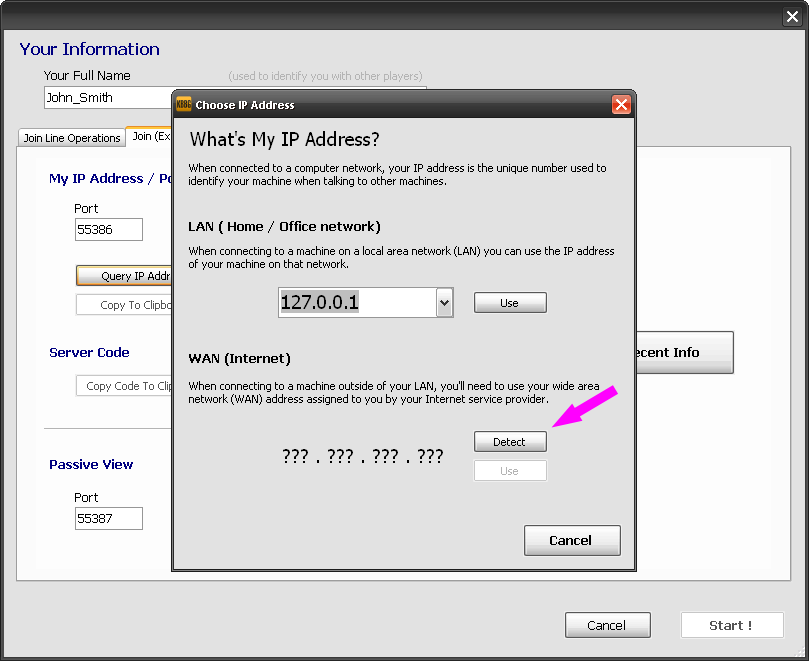
Task: Click Cancel at the bottom of main window
Action: (607, 625)
